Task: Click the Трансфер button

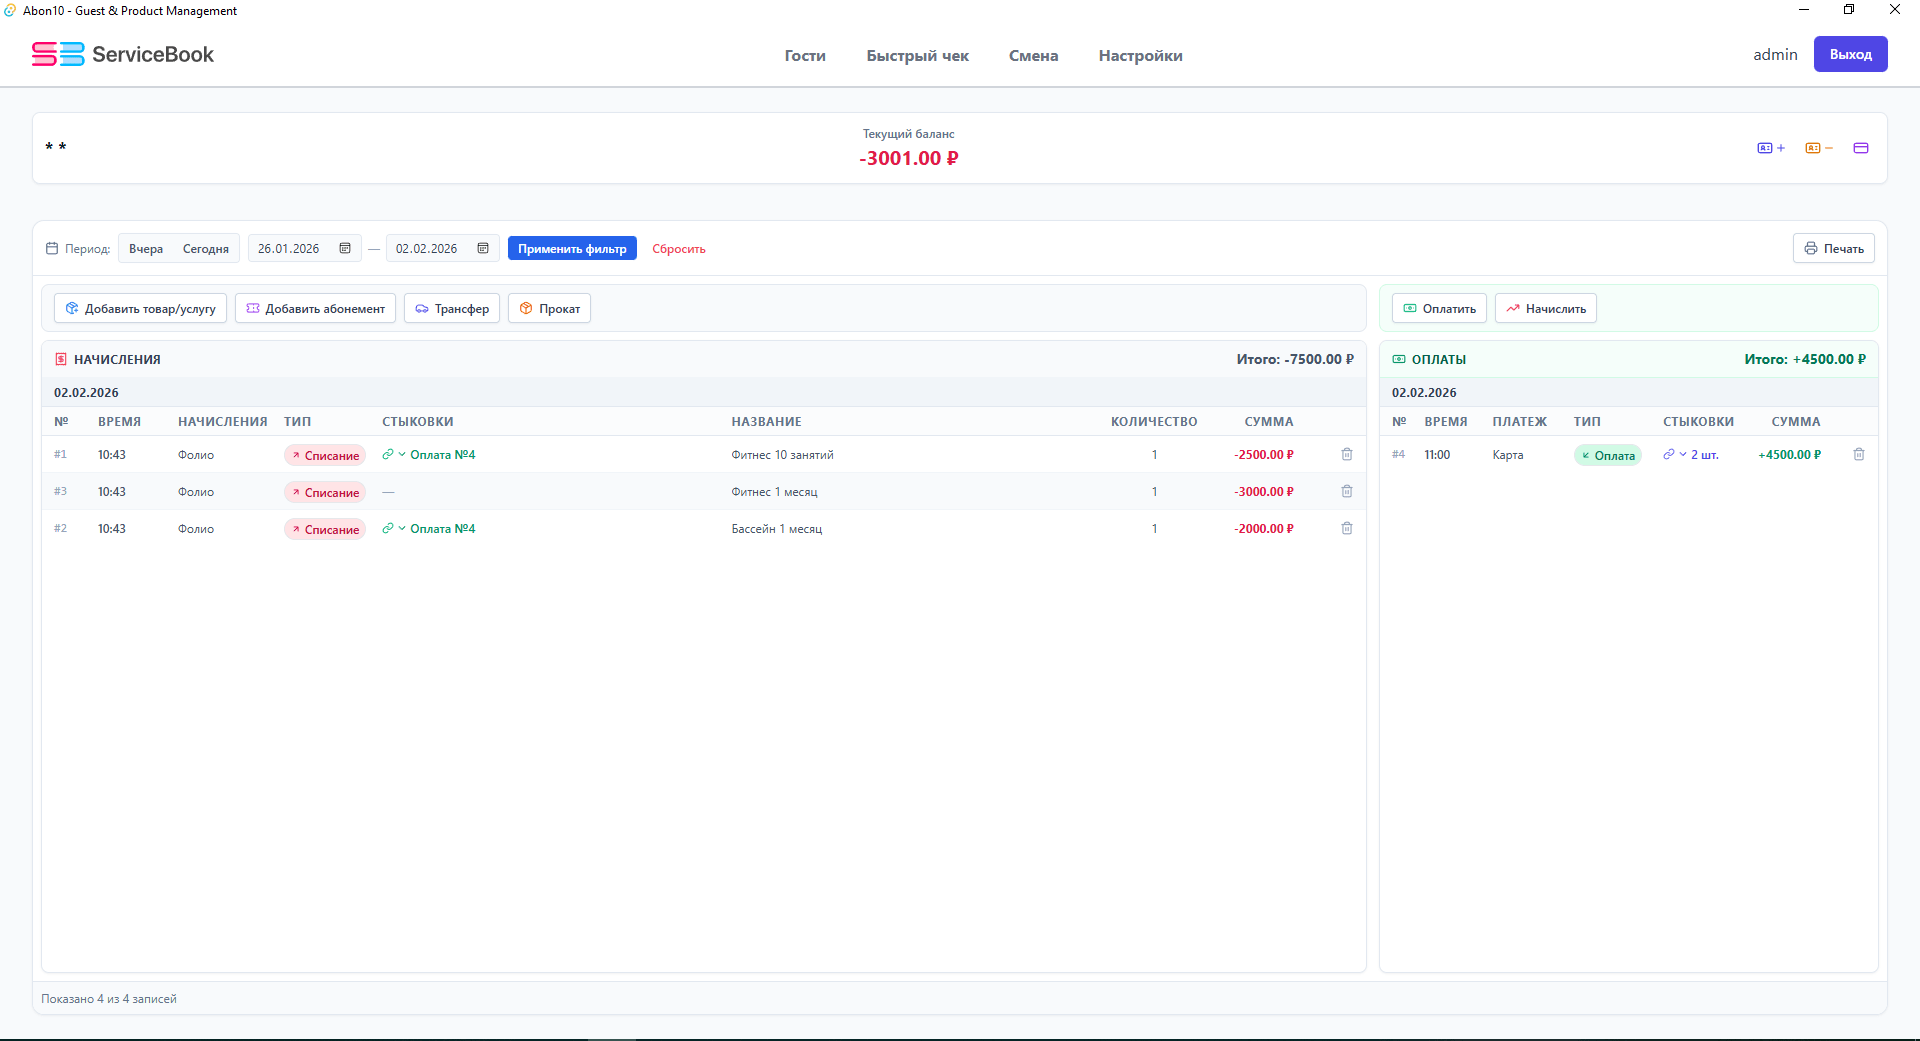Action: point(452,308)
